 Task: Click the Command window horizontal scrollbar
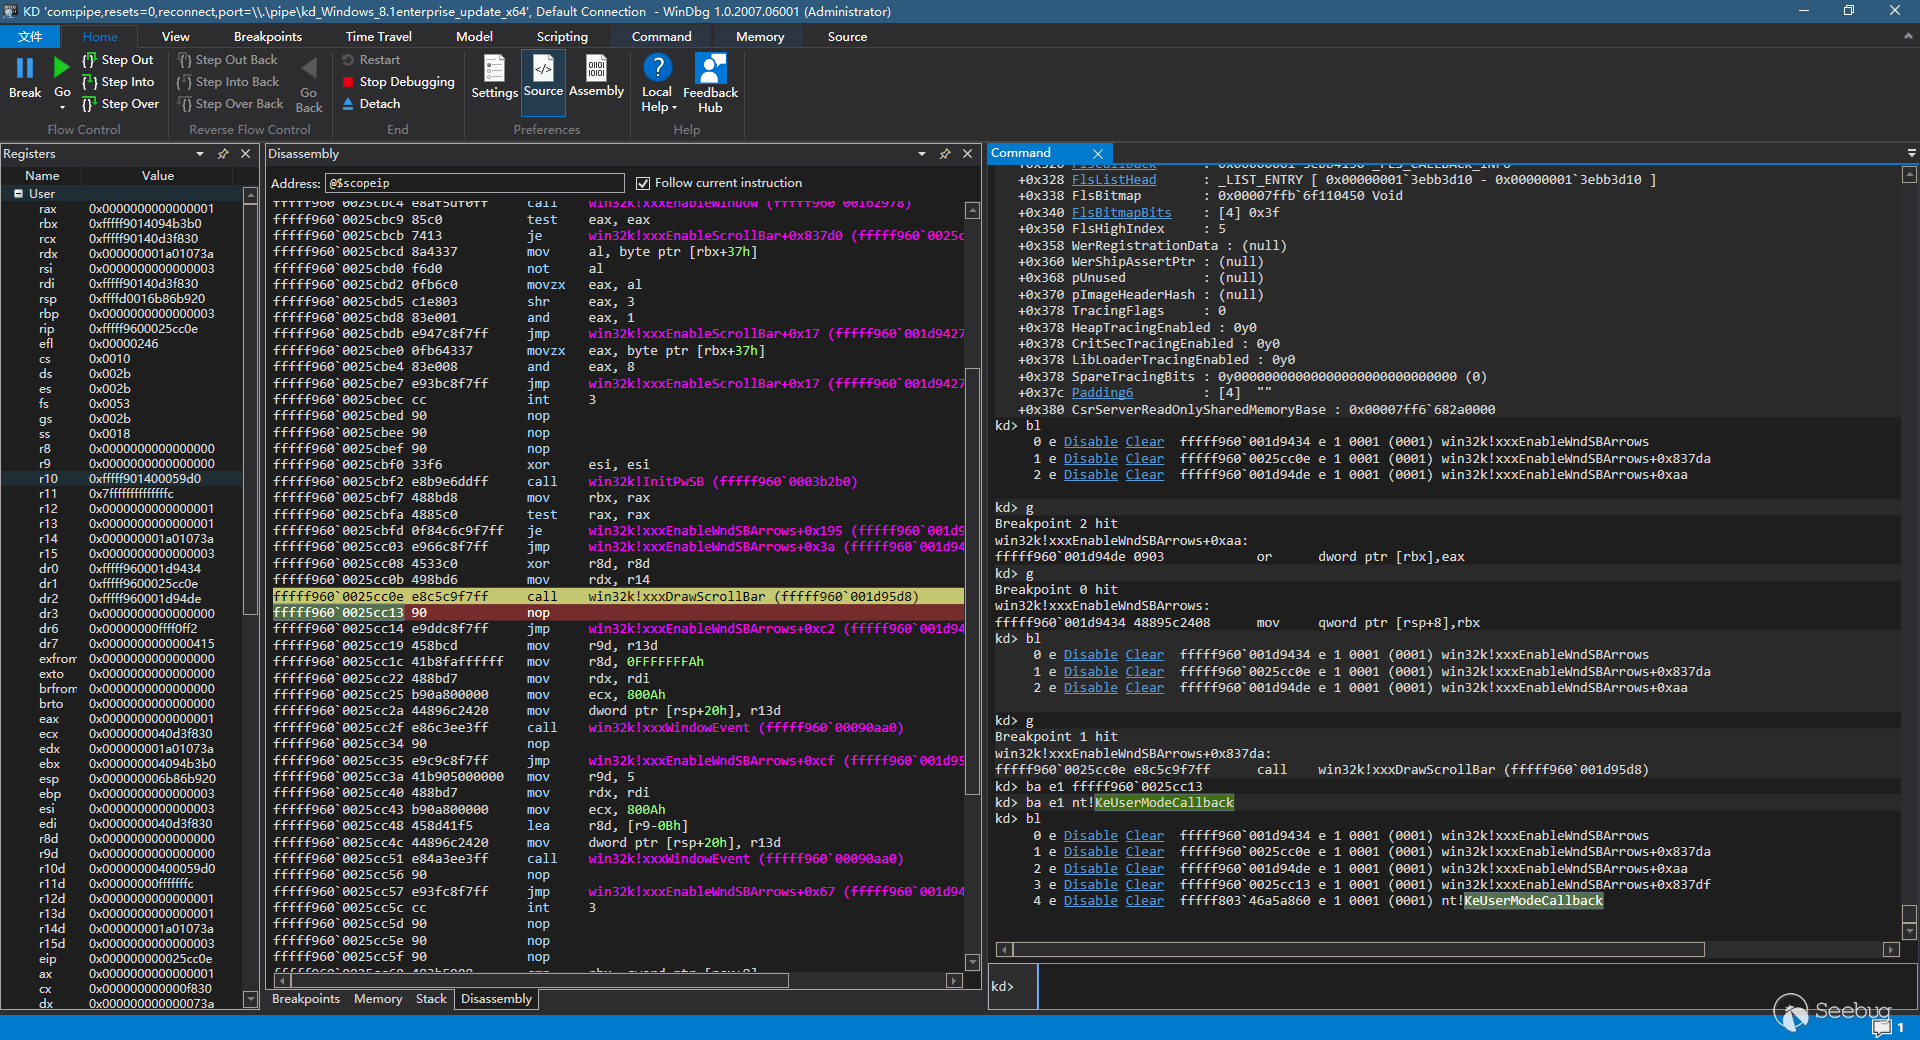point(1358,950)
